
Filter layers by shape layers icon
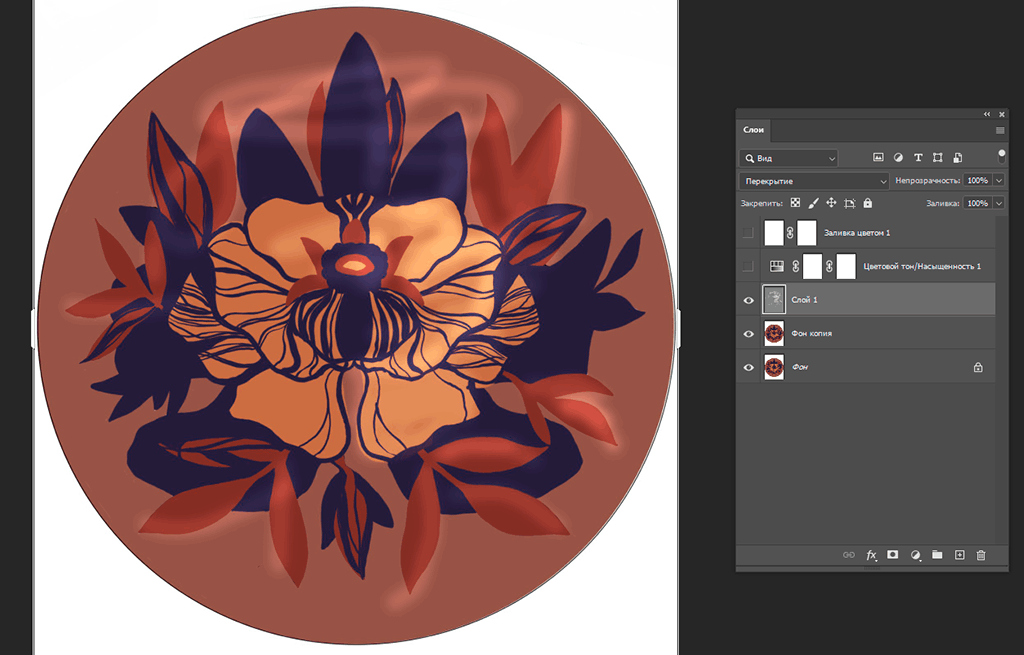click(937, 157)
